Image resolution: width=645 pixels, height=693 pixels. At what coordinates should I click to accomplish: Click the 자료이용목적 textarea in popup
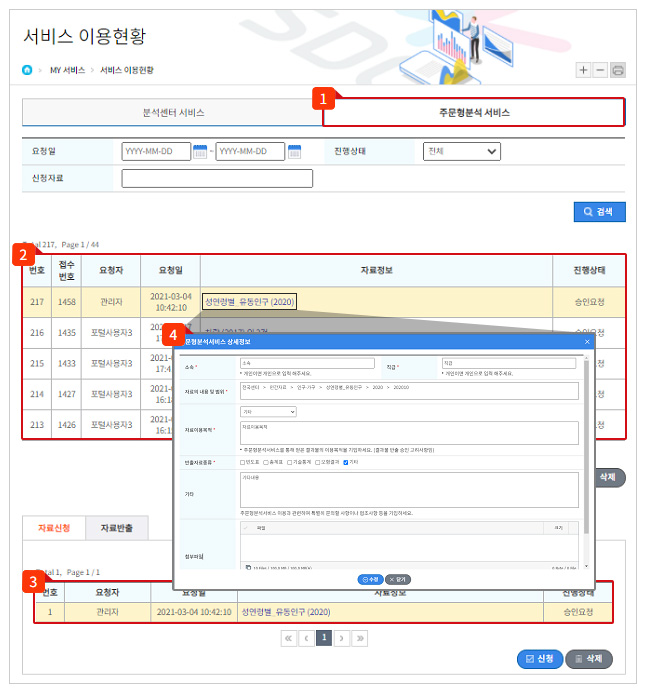tap(409, 433)
